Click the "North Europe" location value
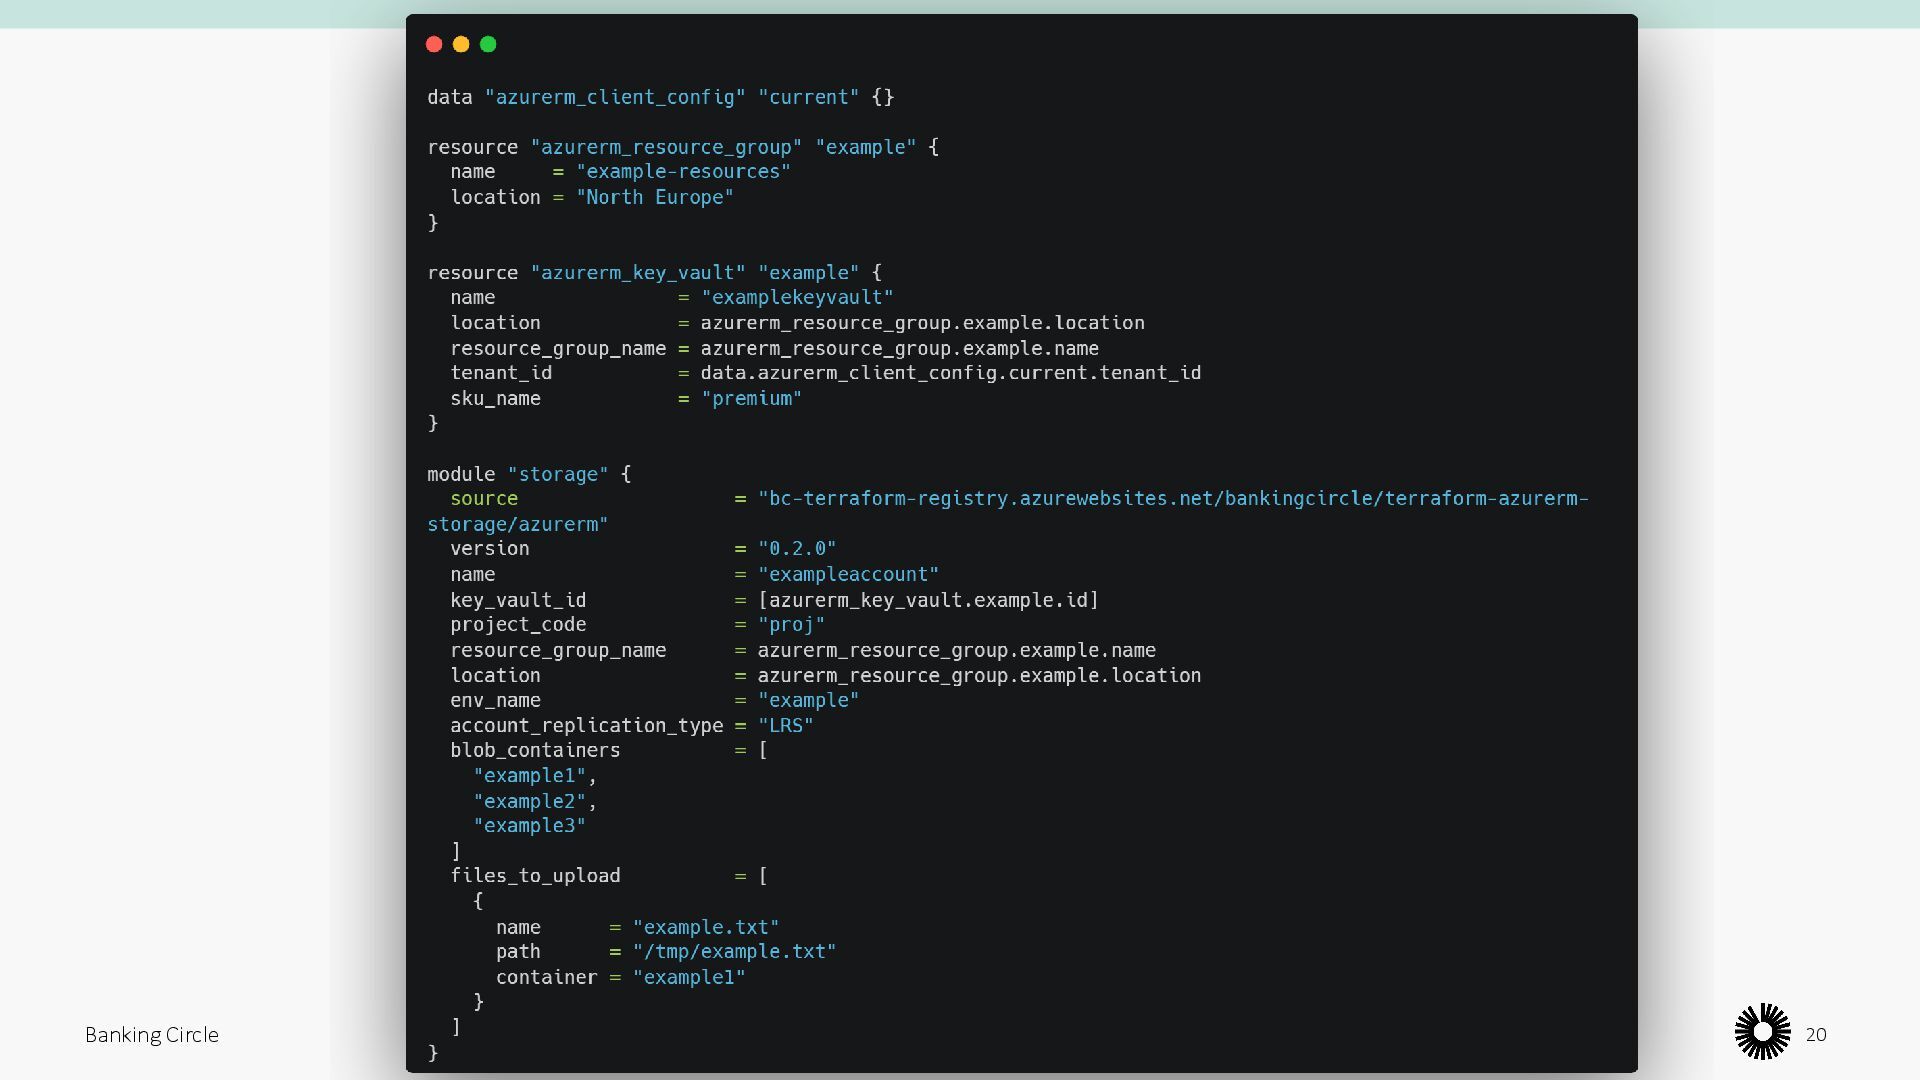The image size is (1920, 1080). click(654, 198)
